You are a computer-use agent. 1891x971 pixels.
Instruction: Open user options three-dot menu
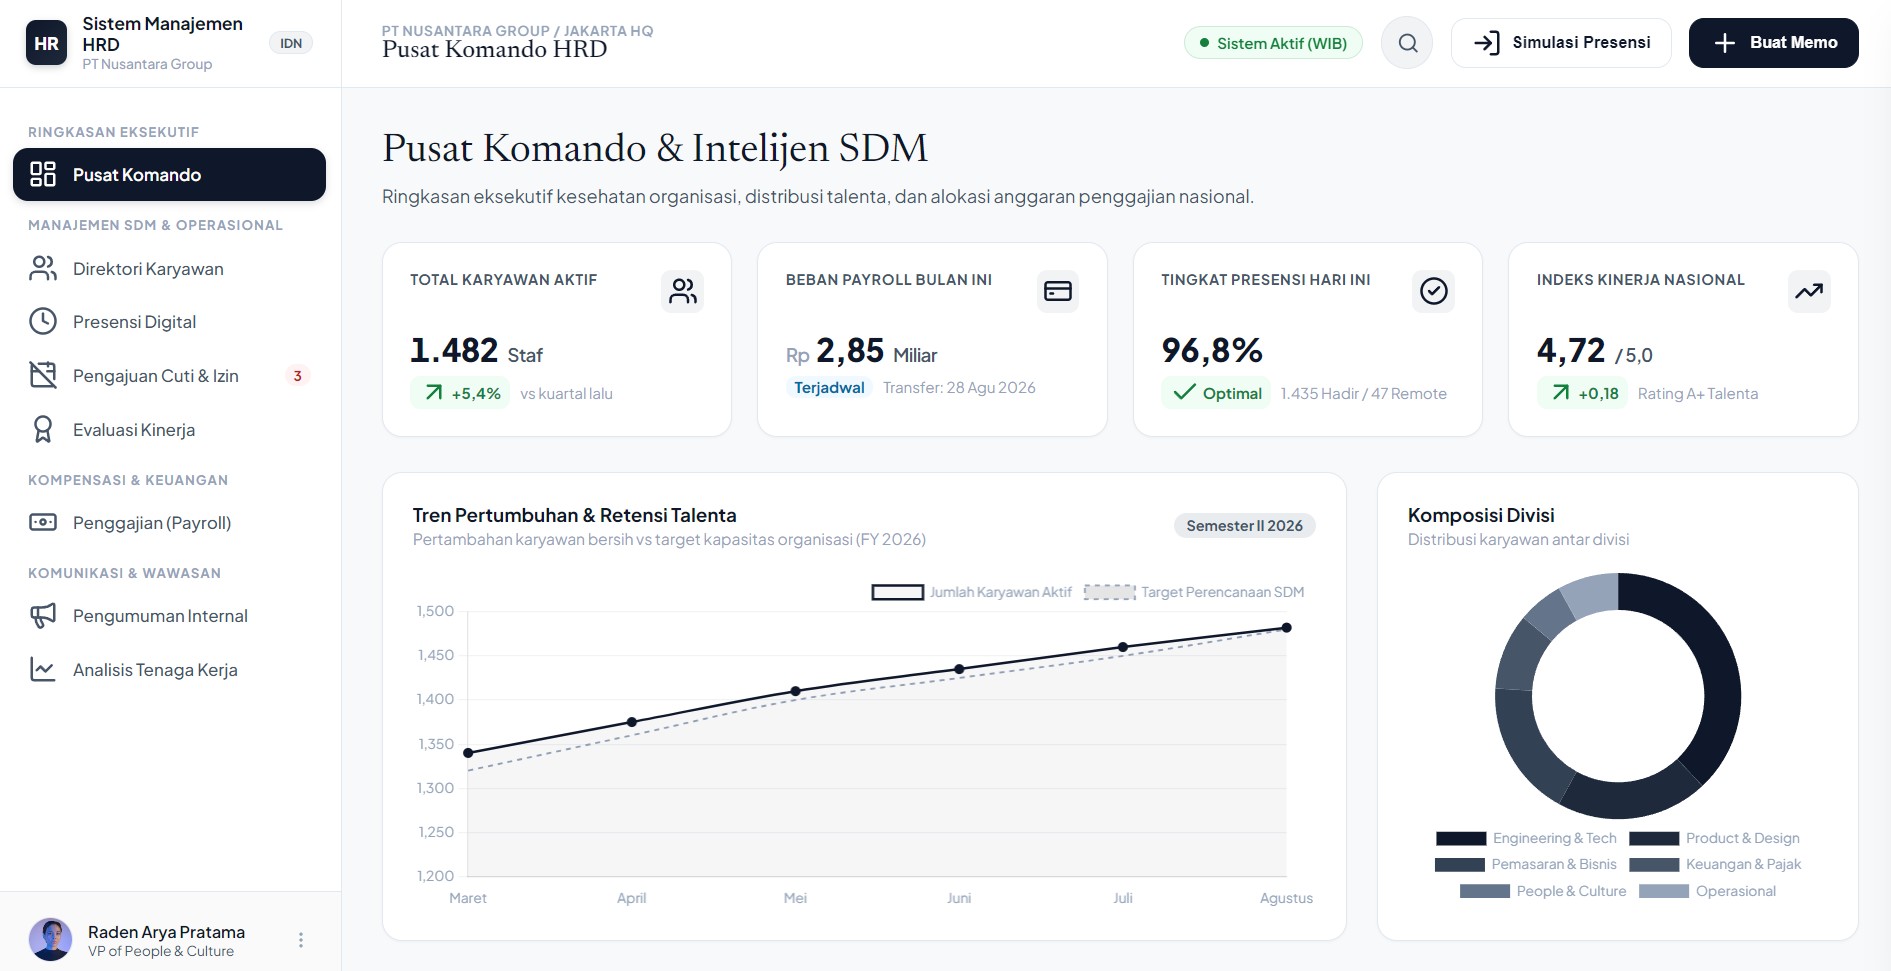coord(301,940)
